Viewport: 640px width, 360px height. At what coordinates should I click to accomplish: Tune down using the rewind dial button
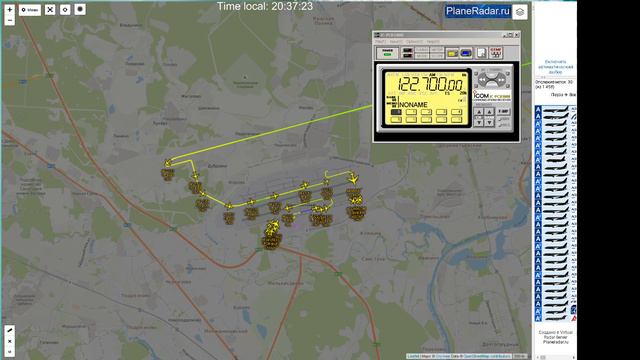tap(484, 80)
